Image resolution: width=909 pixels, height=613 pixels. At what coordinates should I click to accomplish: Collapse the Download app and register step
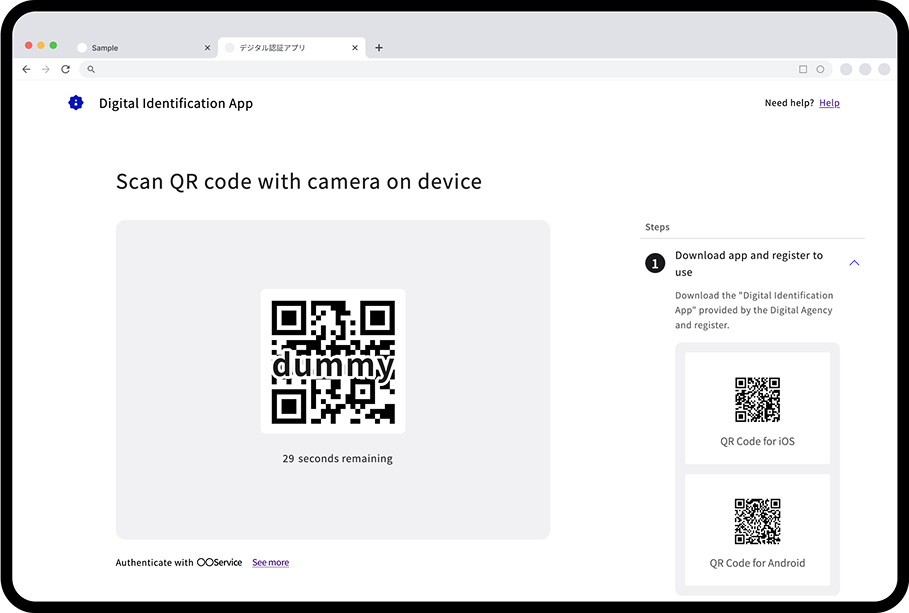(854, 261)
